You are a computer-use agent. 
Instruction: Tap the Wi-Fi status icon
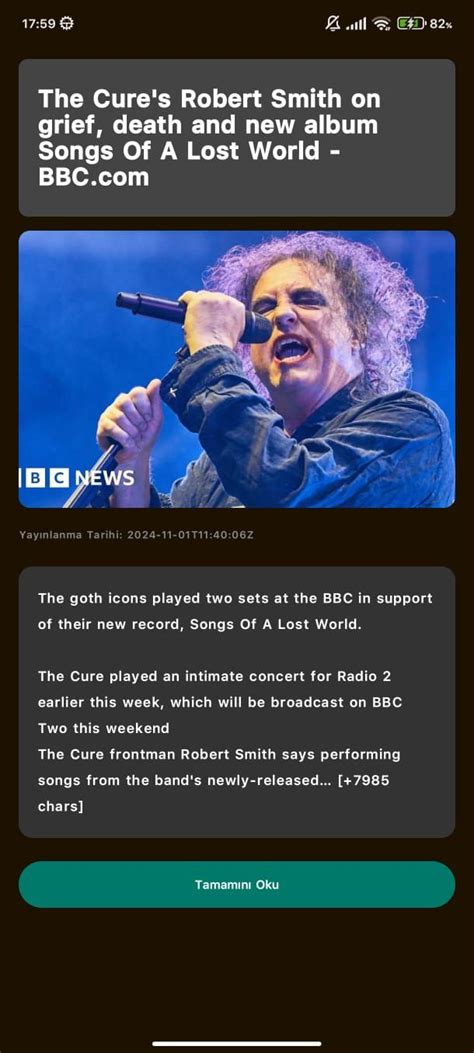point(381,24)
